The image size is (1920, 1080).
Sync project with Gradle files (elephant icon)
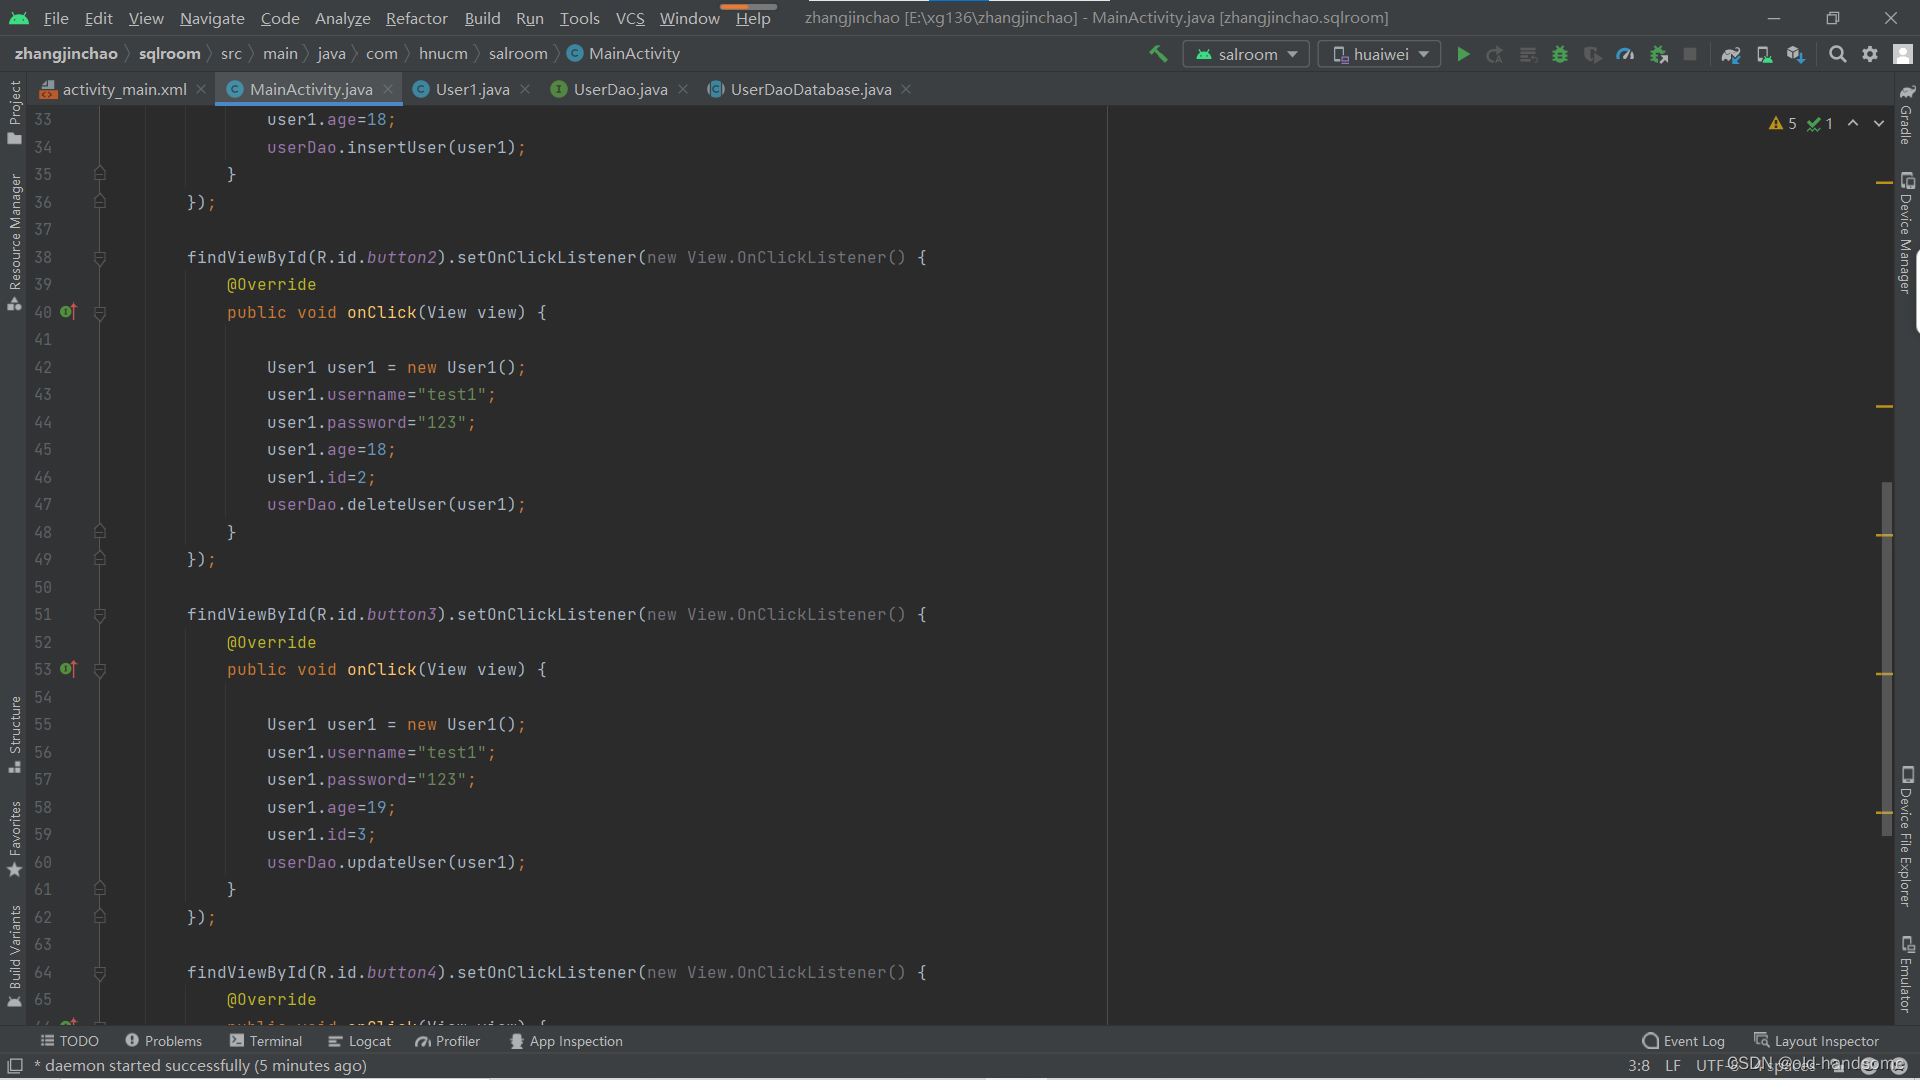tap(1731, 54)
